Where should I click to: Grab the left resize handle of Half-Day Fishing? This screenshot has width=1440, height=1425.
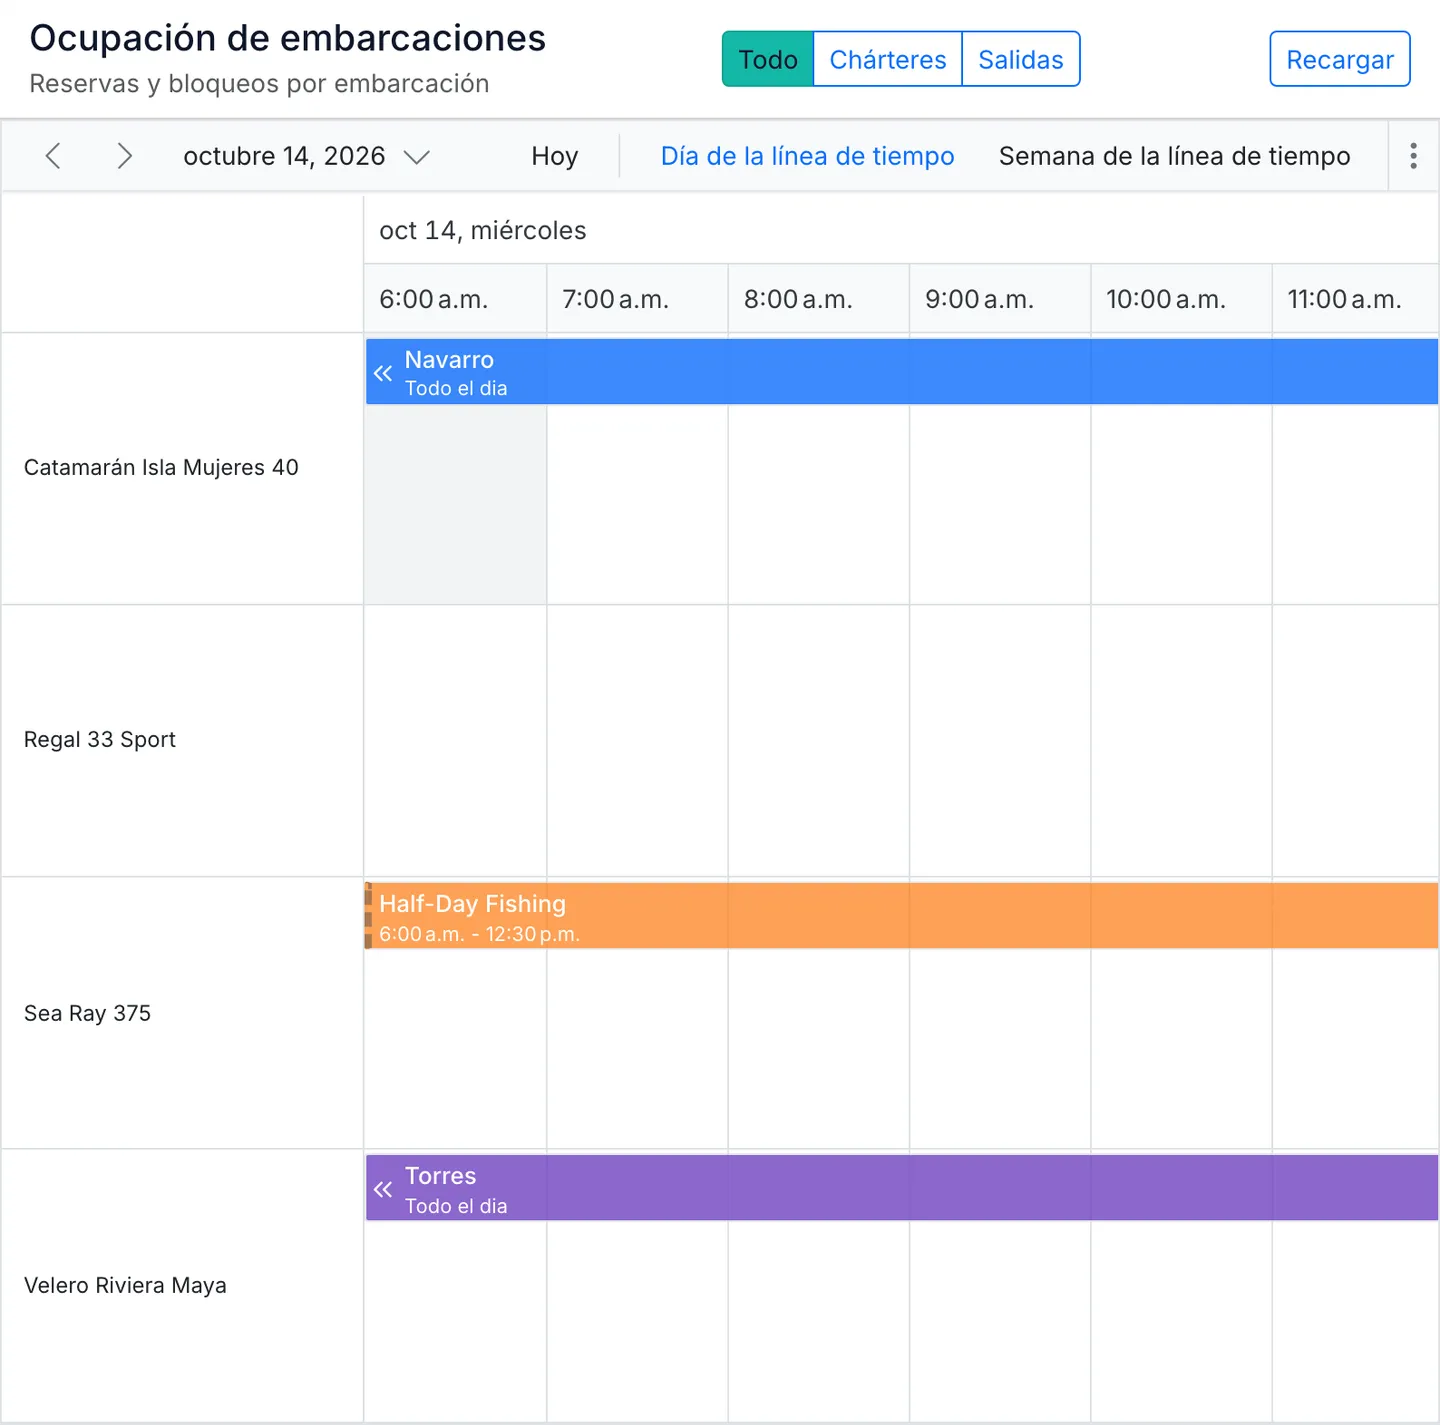point(368,916)
